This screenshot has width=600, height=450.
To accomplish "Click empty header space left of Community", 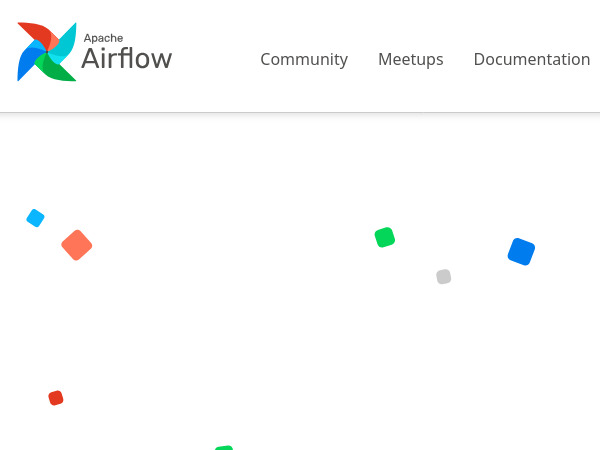I will click(x=215, y=59).
